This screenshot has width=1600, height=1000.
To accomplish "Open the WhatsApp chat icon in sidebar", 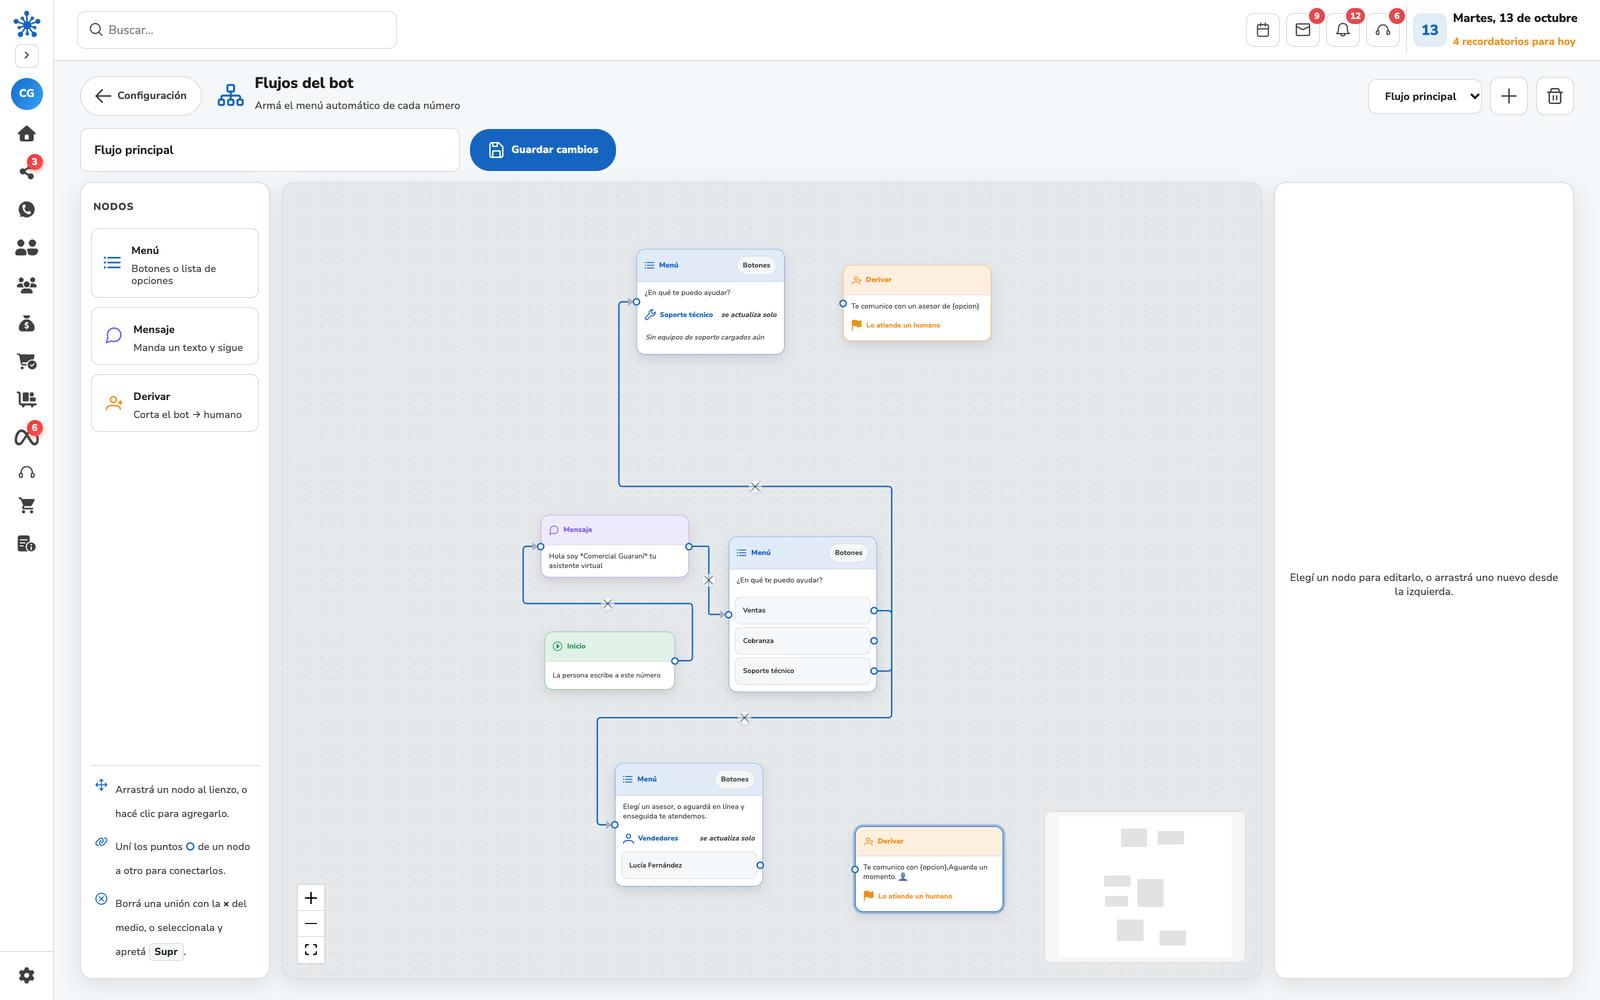I will (27, 209).
